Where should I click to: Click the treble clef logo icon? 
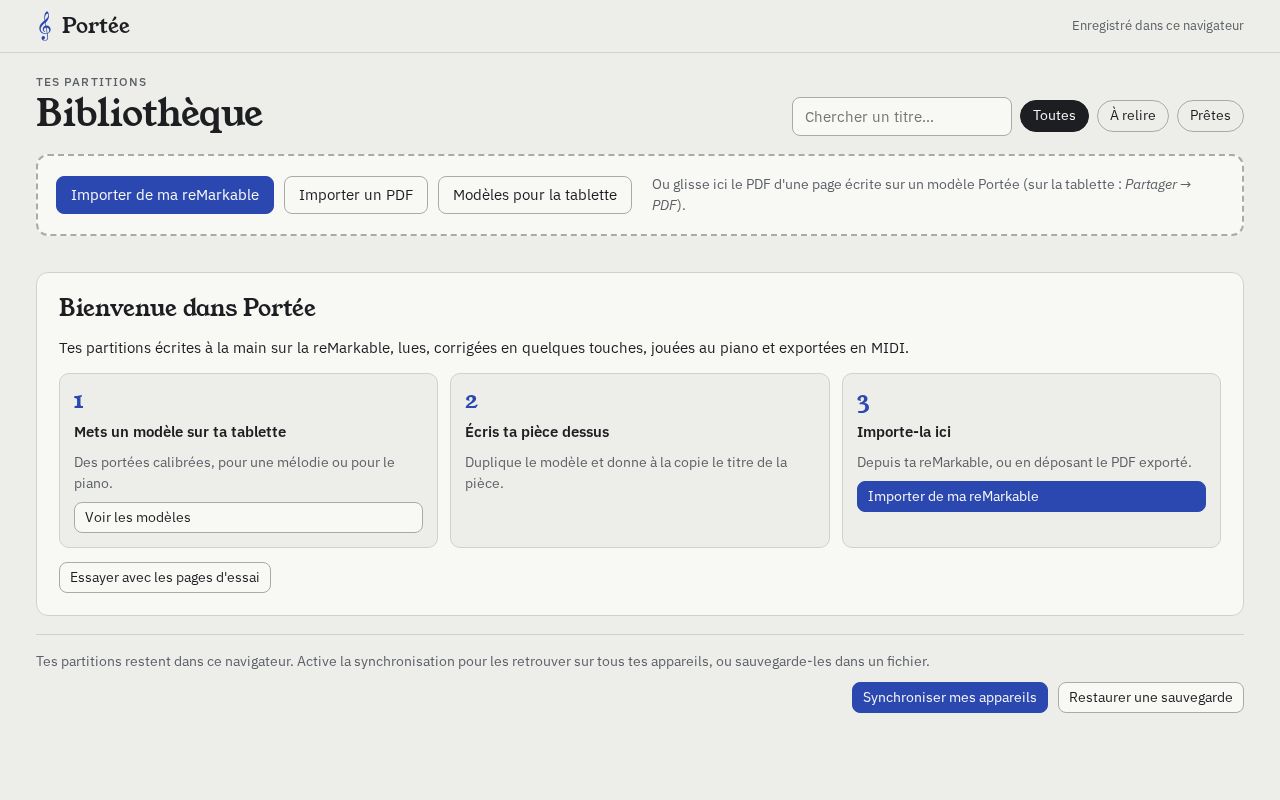tap(45, 26)
